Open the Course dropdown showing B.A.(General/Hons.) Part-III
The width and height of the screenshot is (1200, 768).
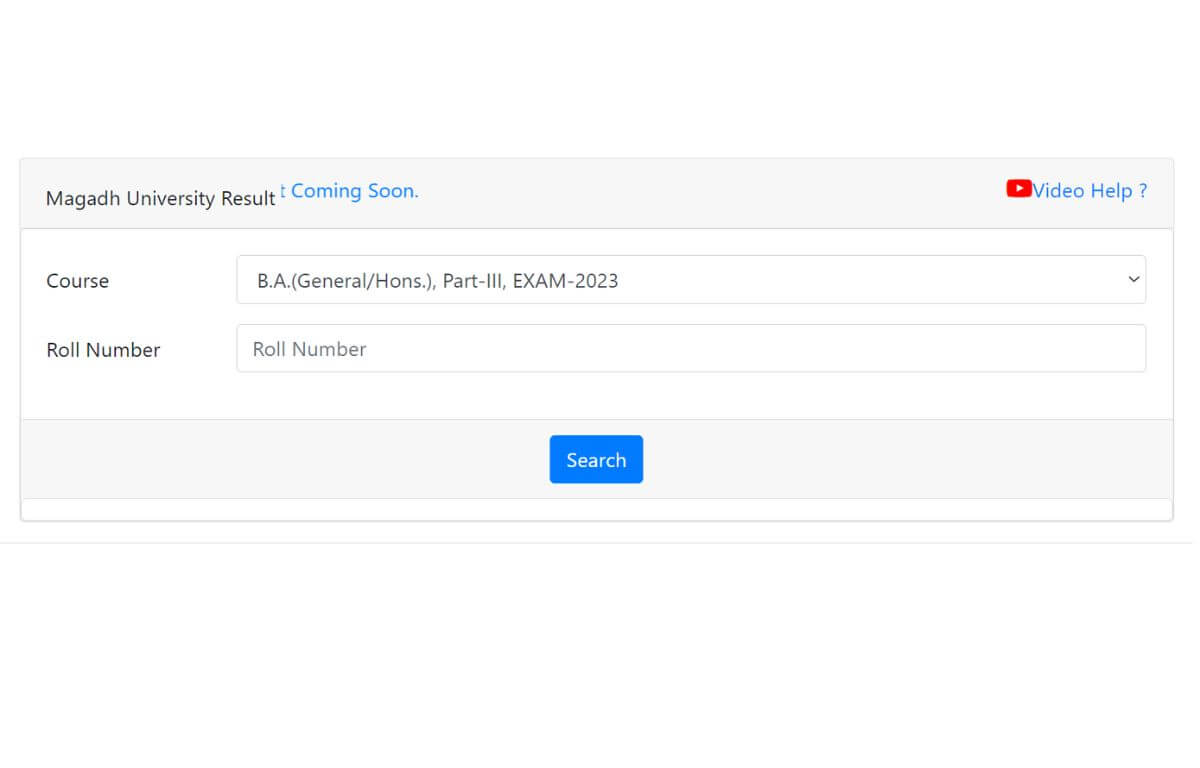coord(691,280)
